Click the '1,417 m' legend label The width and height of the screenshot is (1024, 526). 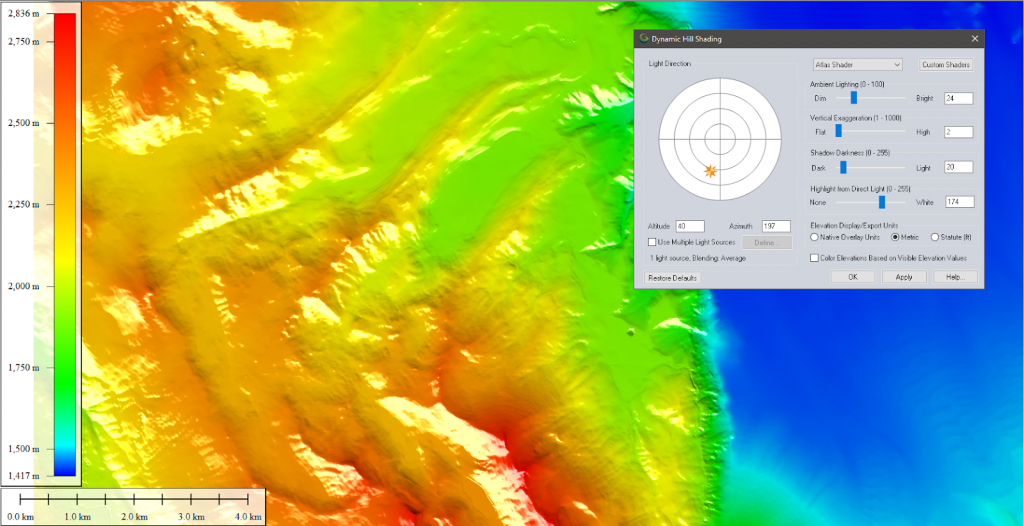point(24,474)
